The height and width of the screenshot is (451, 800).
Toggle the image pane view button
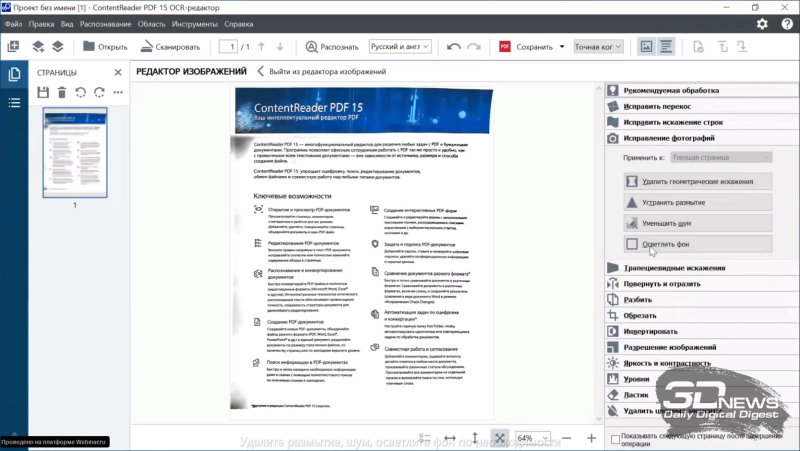pos(646,46)
